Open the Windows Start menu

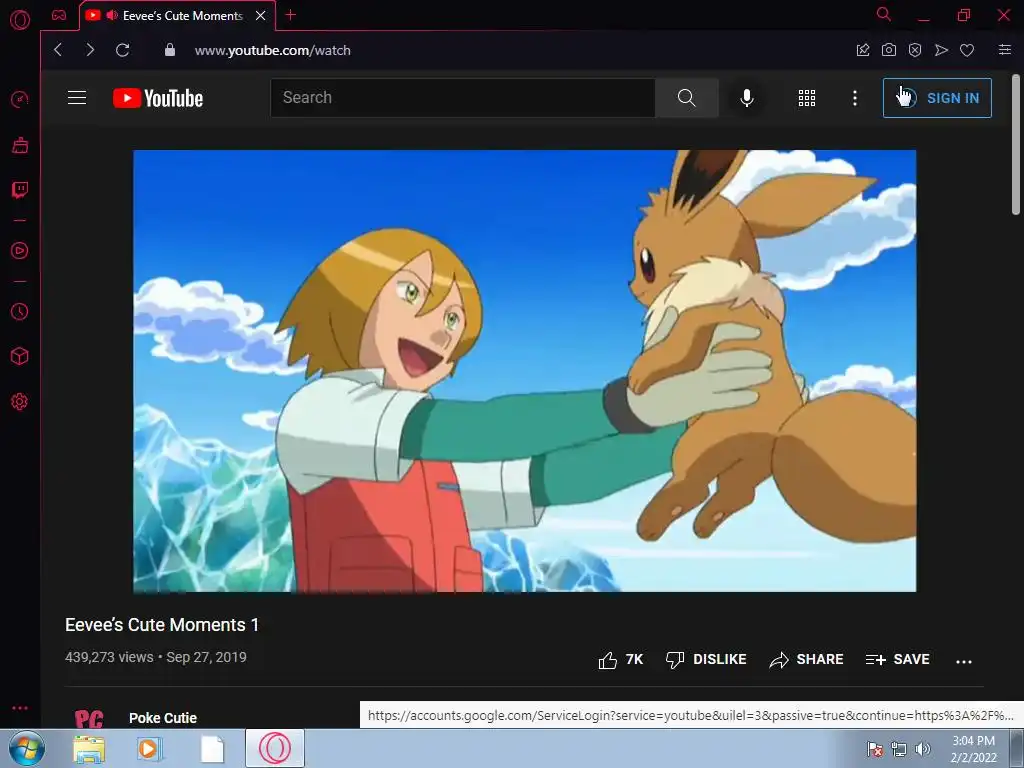click(x=27, y=748)
